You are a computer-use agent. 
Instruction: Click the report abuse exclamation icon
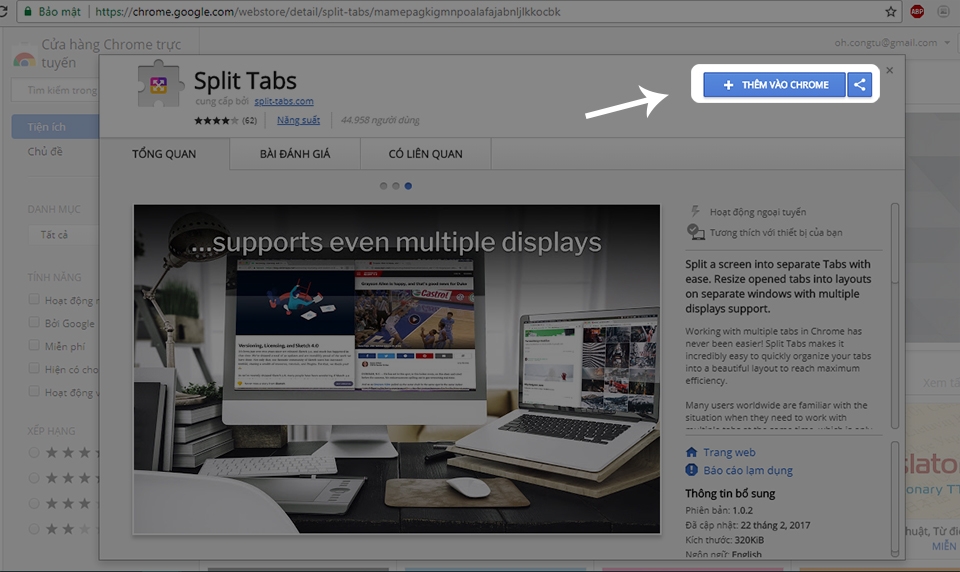[x=691, y=470]
